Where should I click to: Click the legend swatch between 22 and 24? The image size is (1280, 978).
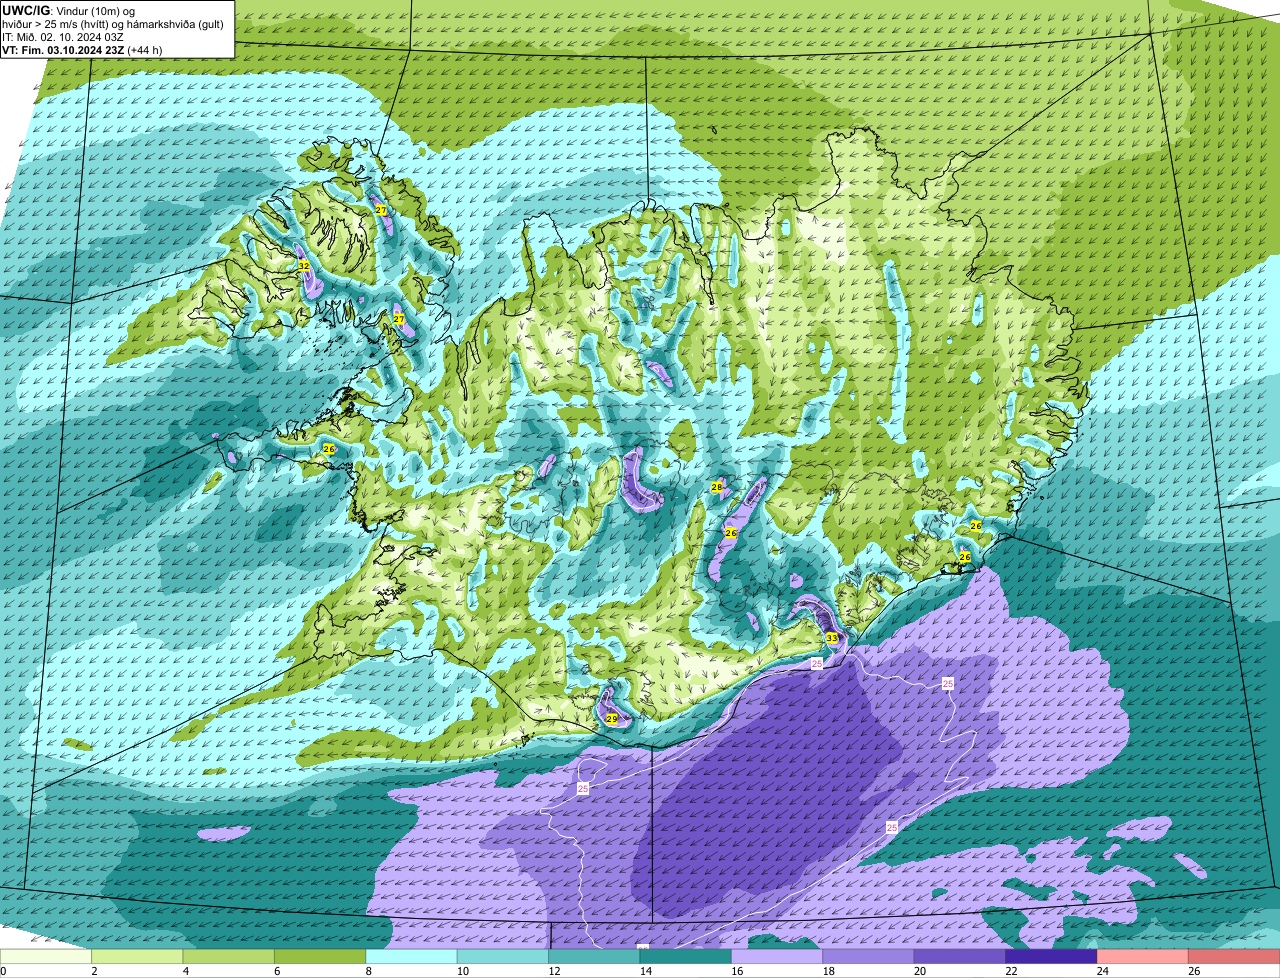(x=1052, y=956)
